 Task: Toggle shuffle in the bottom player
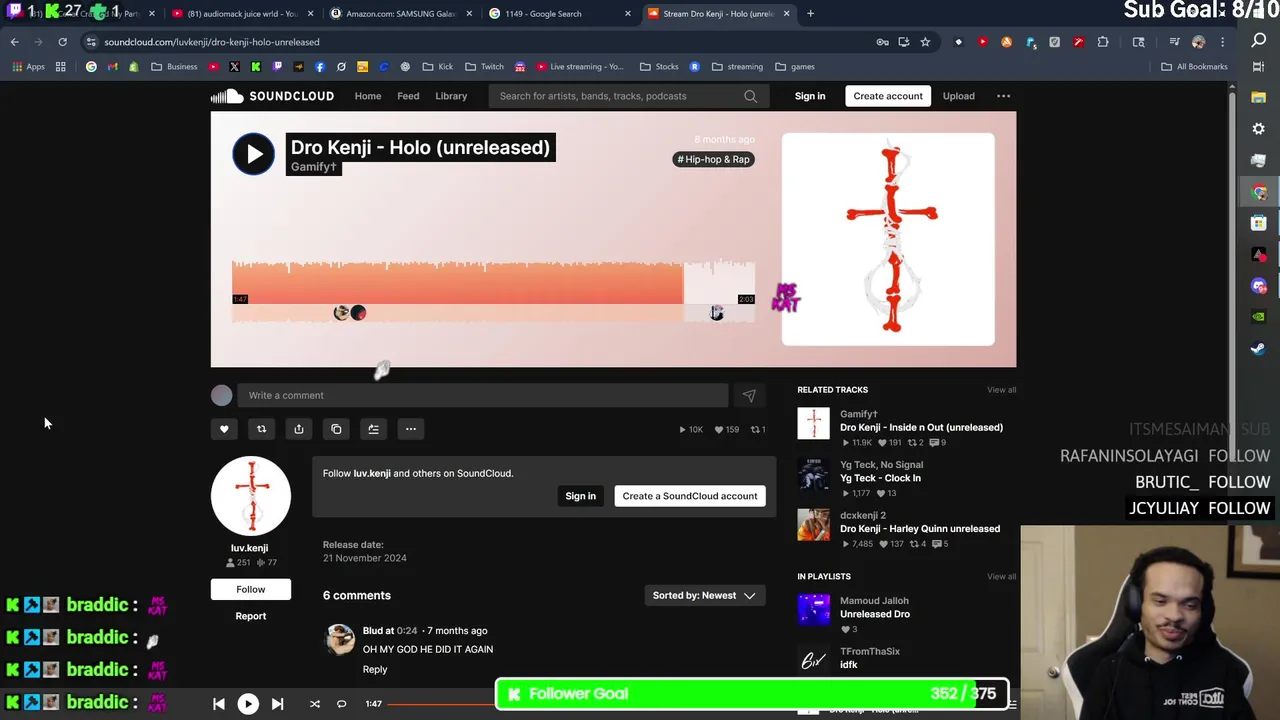(314, 704)
